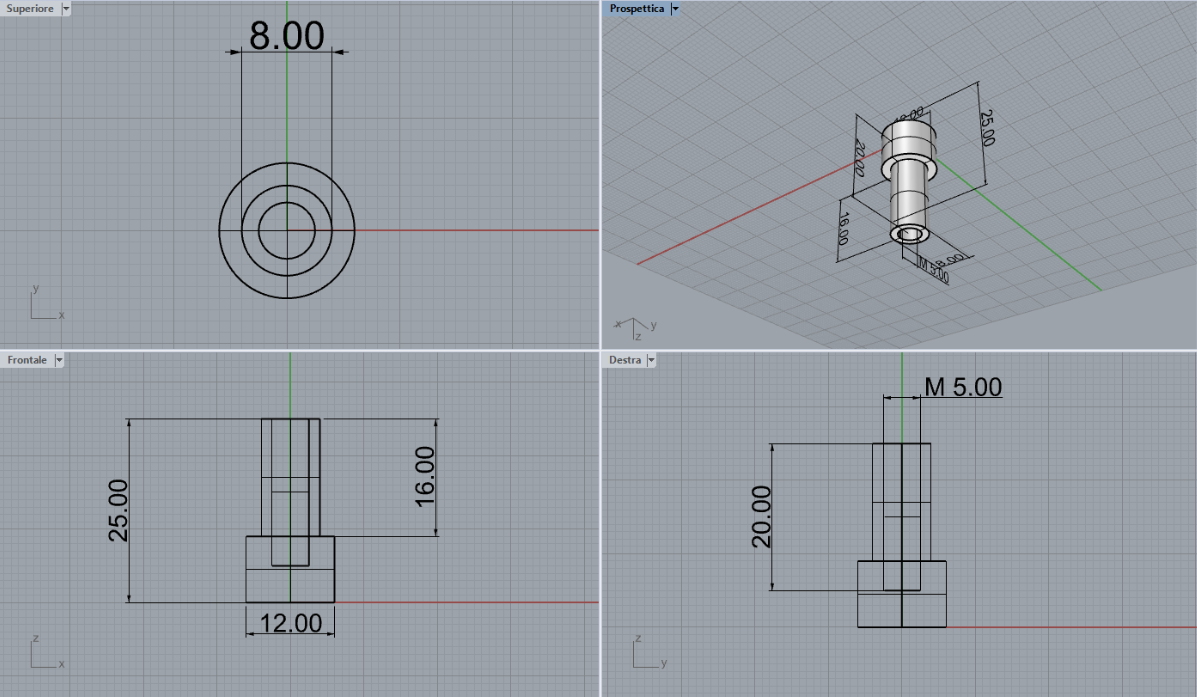The height and width of the screenshot is (697, 1197).
Task: Select the 8.00 dimension in top view
Action: pyautogui.click(x=287, y=35)
